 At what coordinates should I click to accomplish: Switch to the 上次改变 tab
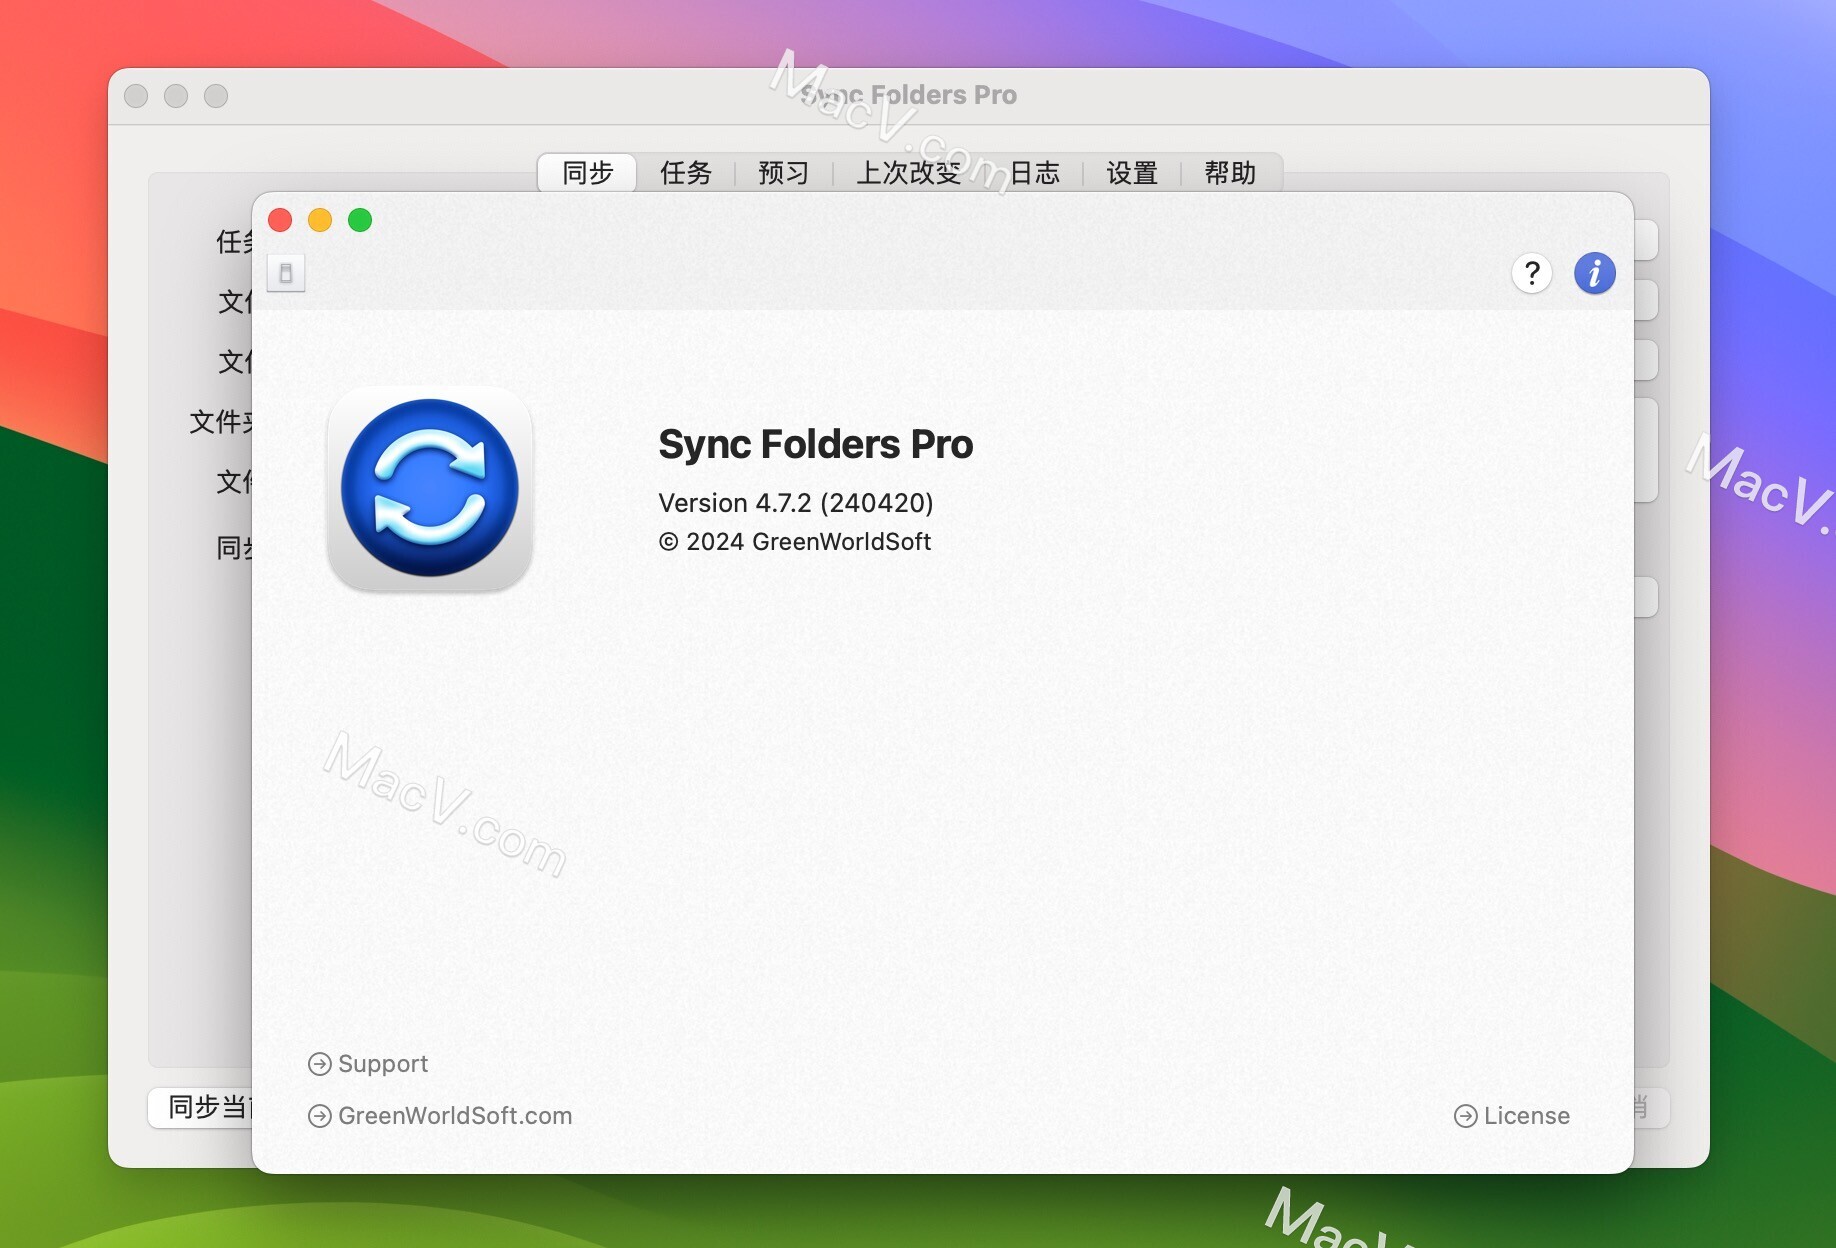click(908, 173)
